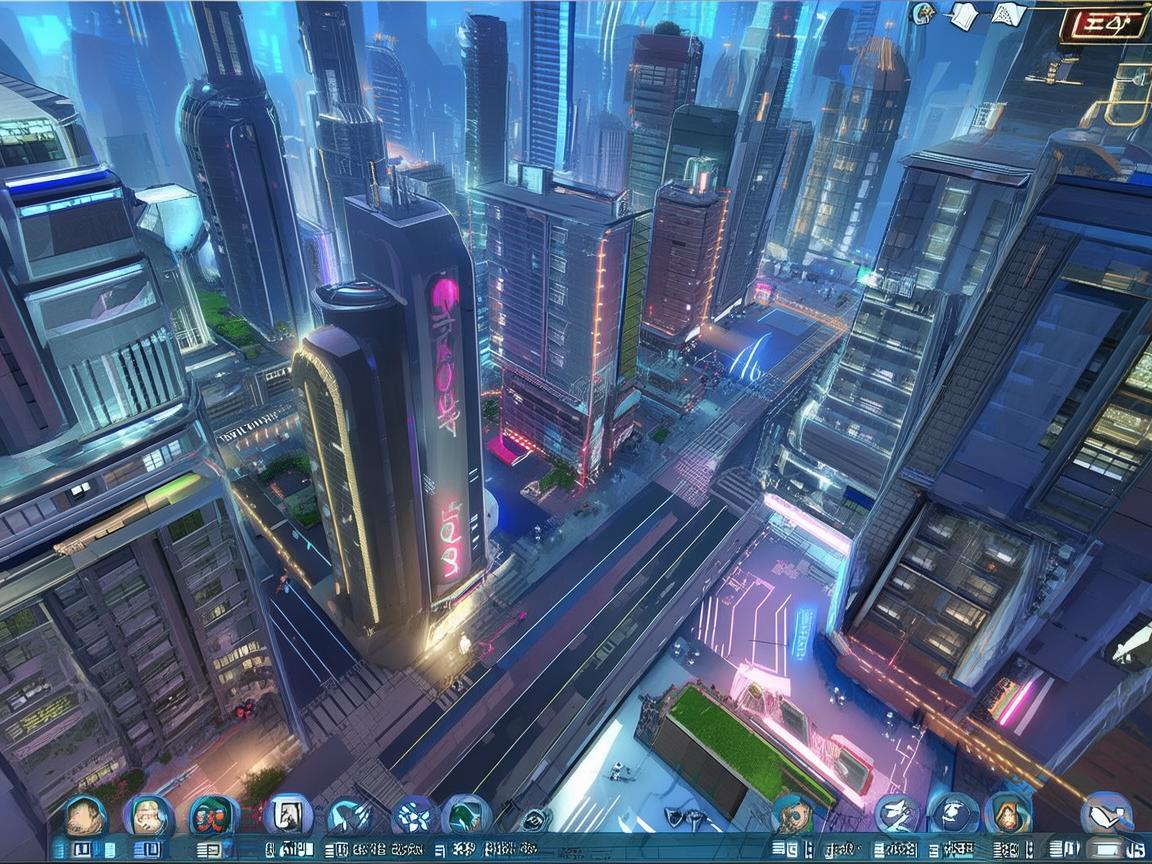Click the dark blue round swirl icon
This screenshot has height=864, width=1152.
[x=952, y=814]
